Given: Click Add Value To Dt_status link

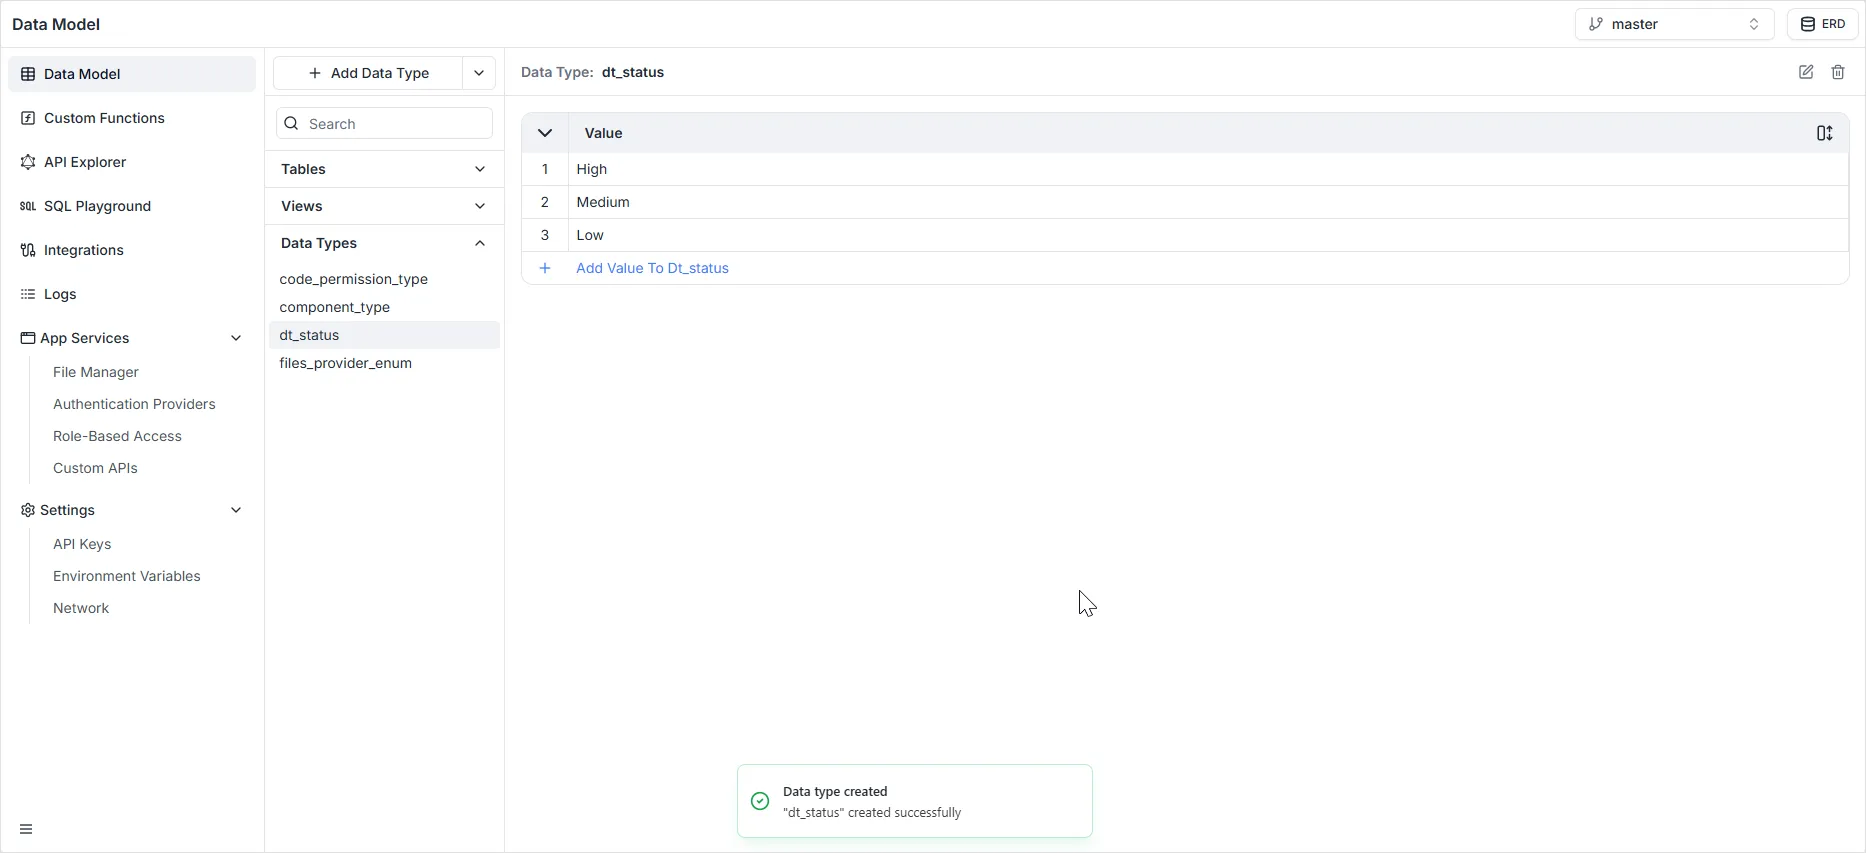Looking at the screenshot, I should click(652, 268).
